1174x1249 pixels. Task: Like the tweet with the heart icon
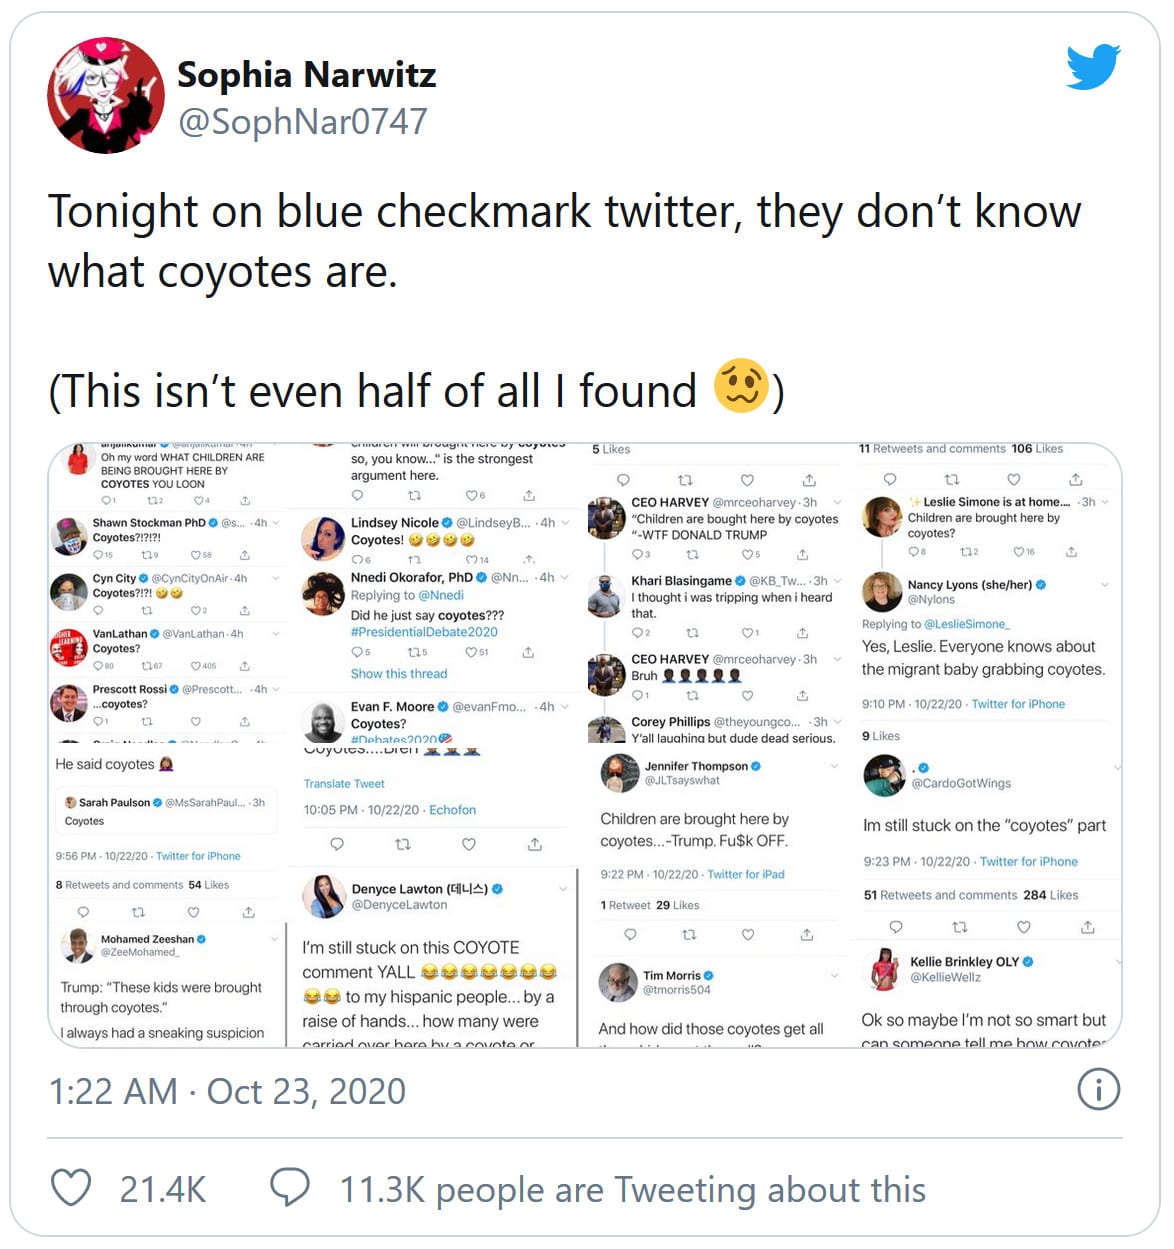coord(71,1188)
